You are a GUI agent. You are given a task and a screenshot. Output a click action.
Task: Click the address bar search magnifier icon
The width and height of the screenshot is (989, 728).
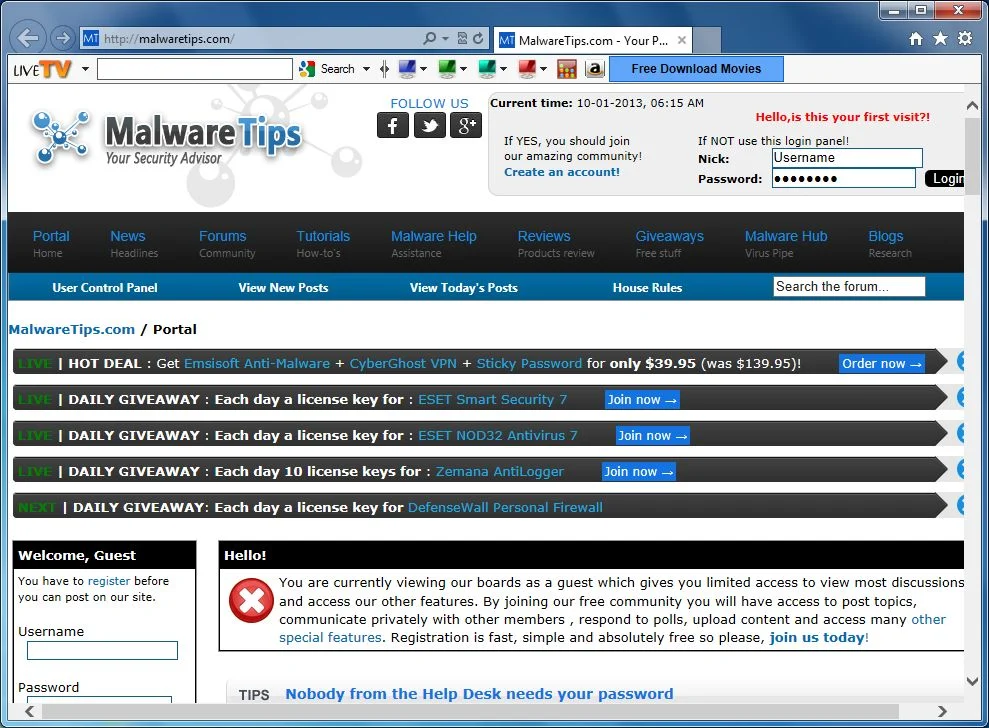(x=430, y=38)
